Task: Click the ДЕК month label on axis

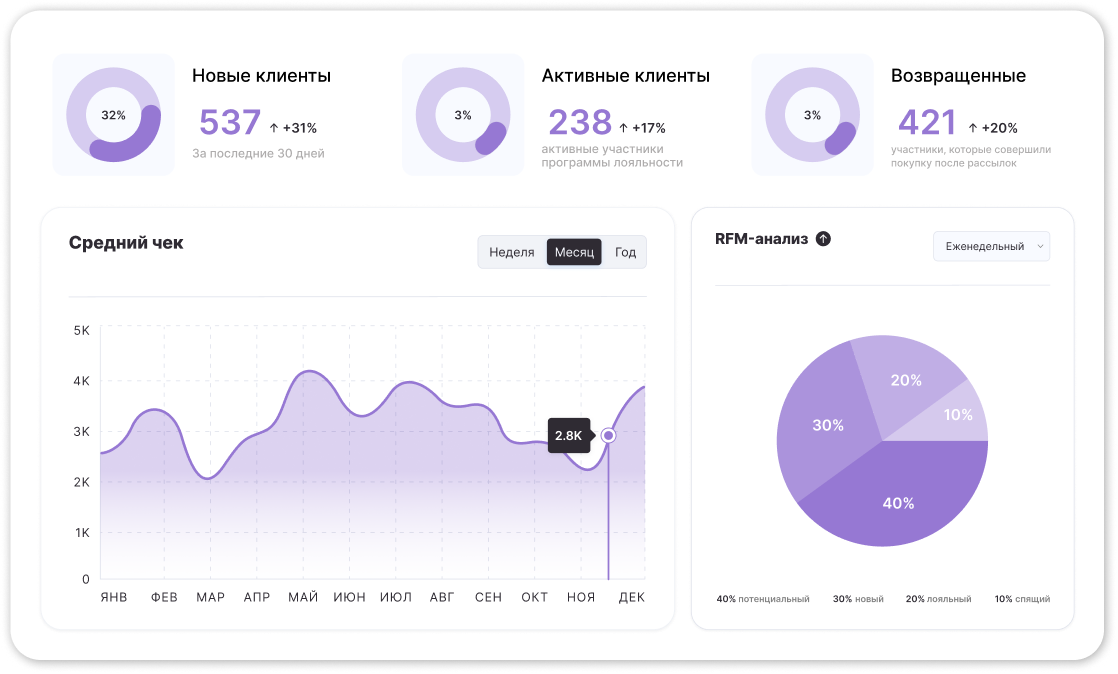Action: pyautogui.click(x=631, y=597)
